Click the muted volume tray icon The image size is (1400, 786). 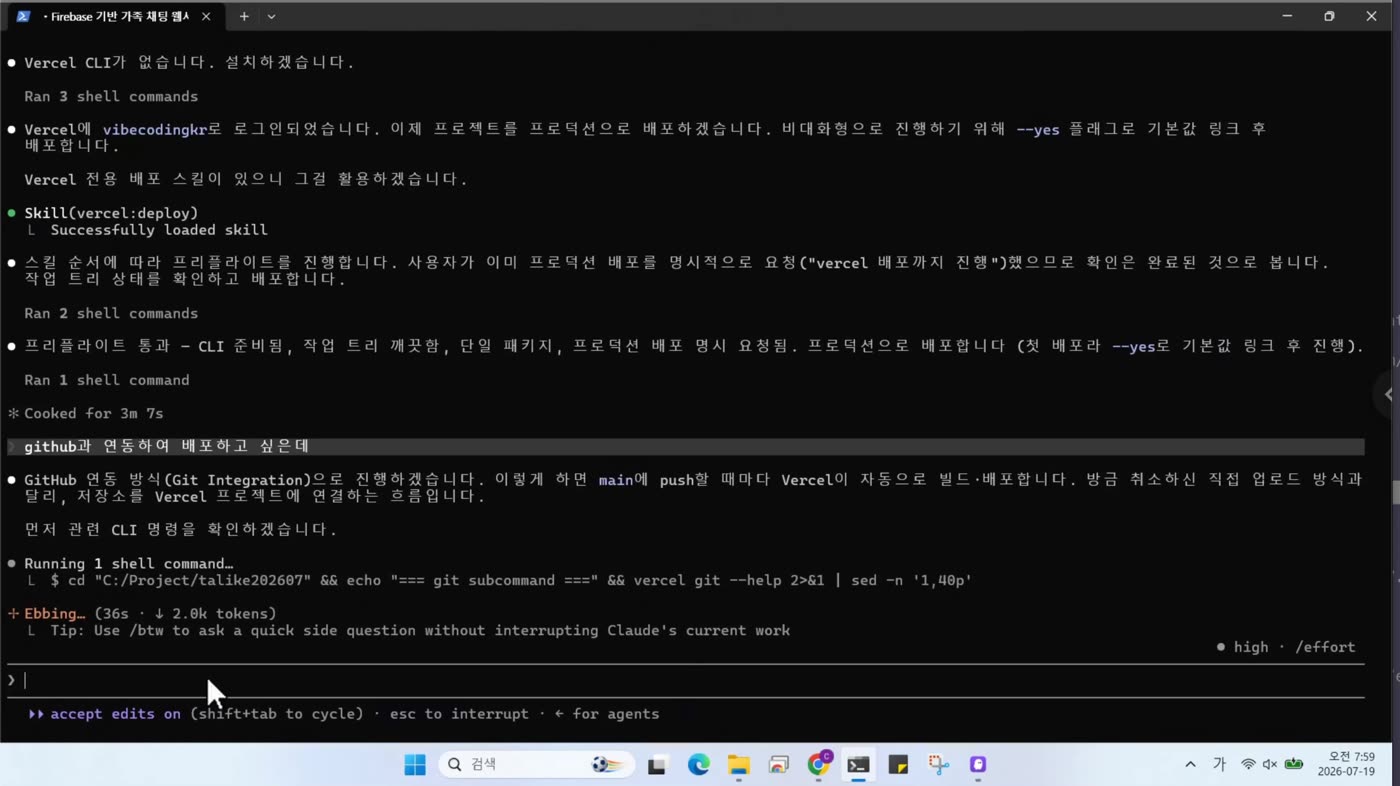click(1270, 765)
